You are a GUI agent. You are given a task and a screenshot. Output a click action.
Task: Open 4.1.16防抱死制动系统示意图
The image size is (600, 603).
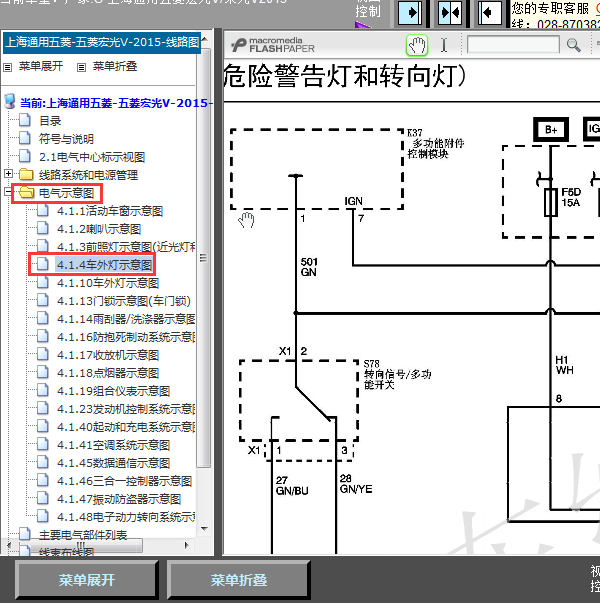coord(126,337)
